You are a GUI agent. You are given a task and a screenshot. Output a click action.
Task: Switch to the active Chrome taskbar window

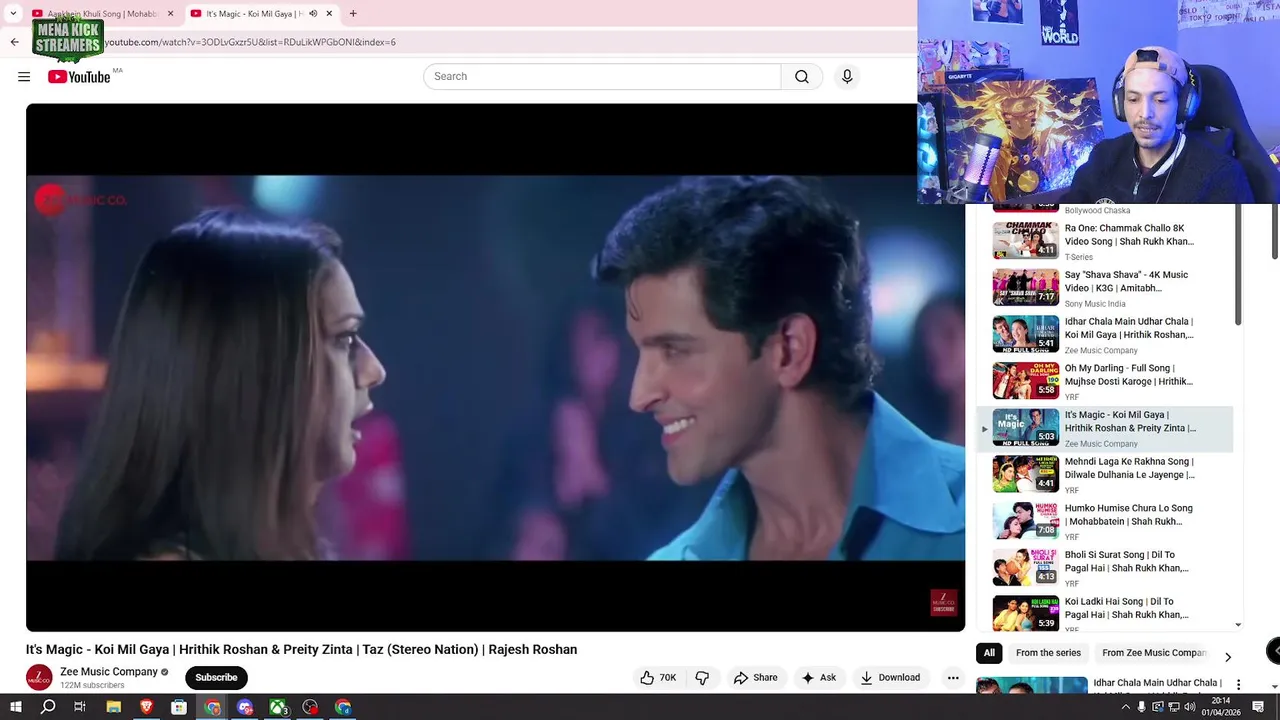point(213,707)
